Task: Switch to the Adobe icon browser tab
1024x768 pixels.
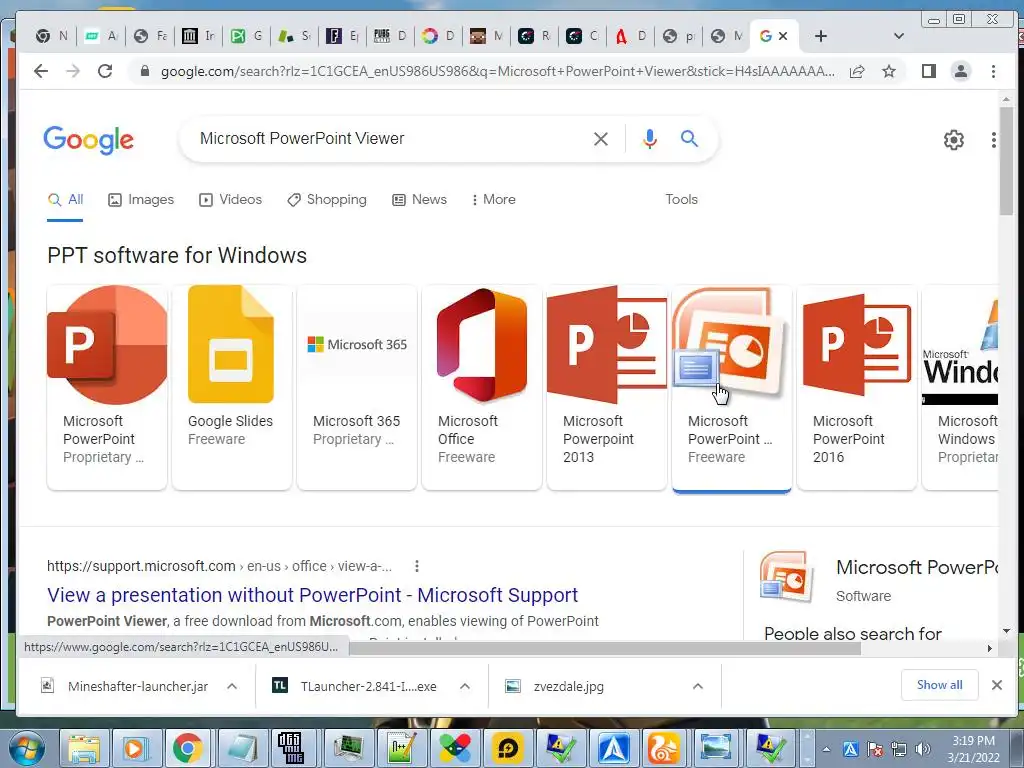Action: pyautogui.click(x=630, y=36)
